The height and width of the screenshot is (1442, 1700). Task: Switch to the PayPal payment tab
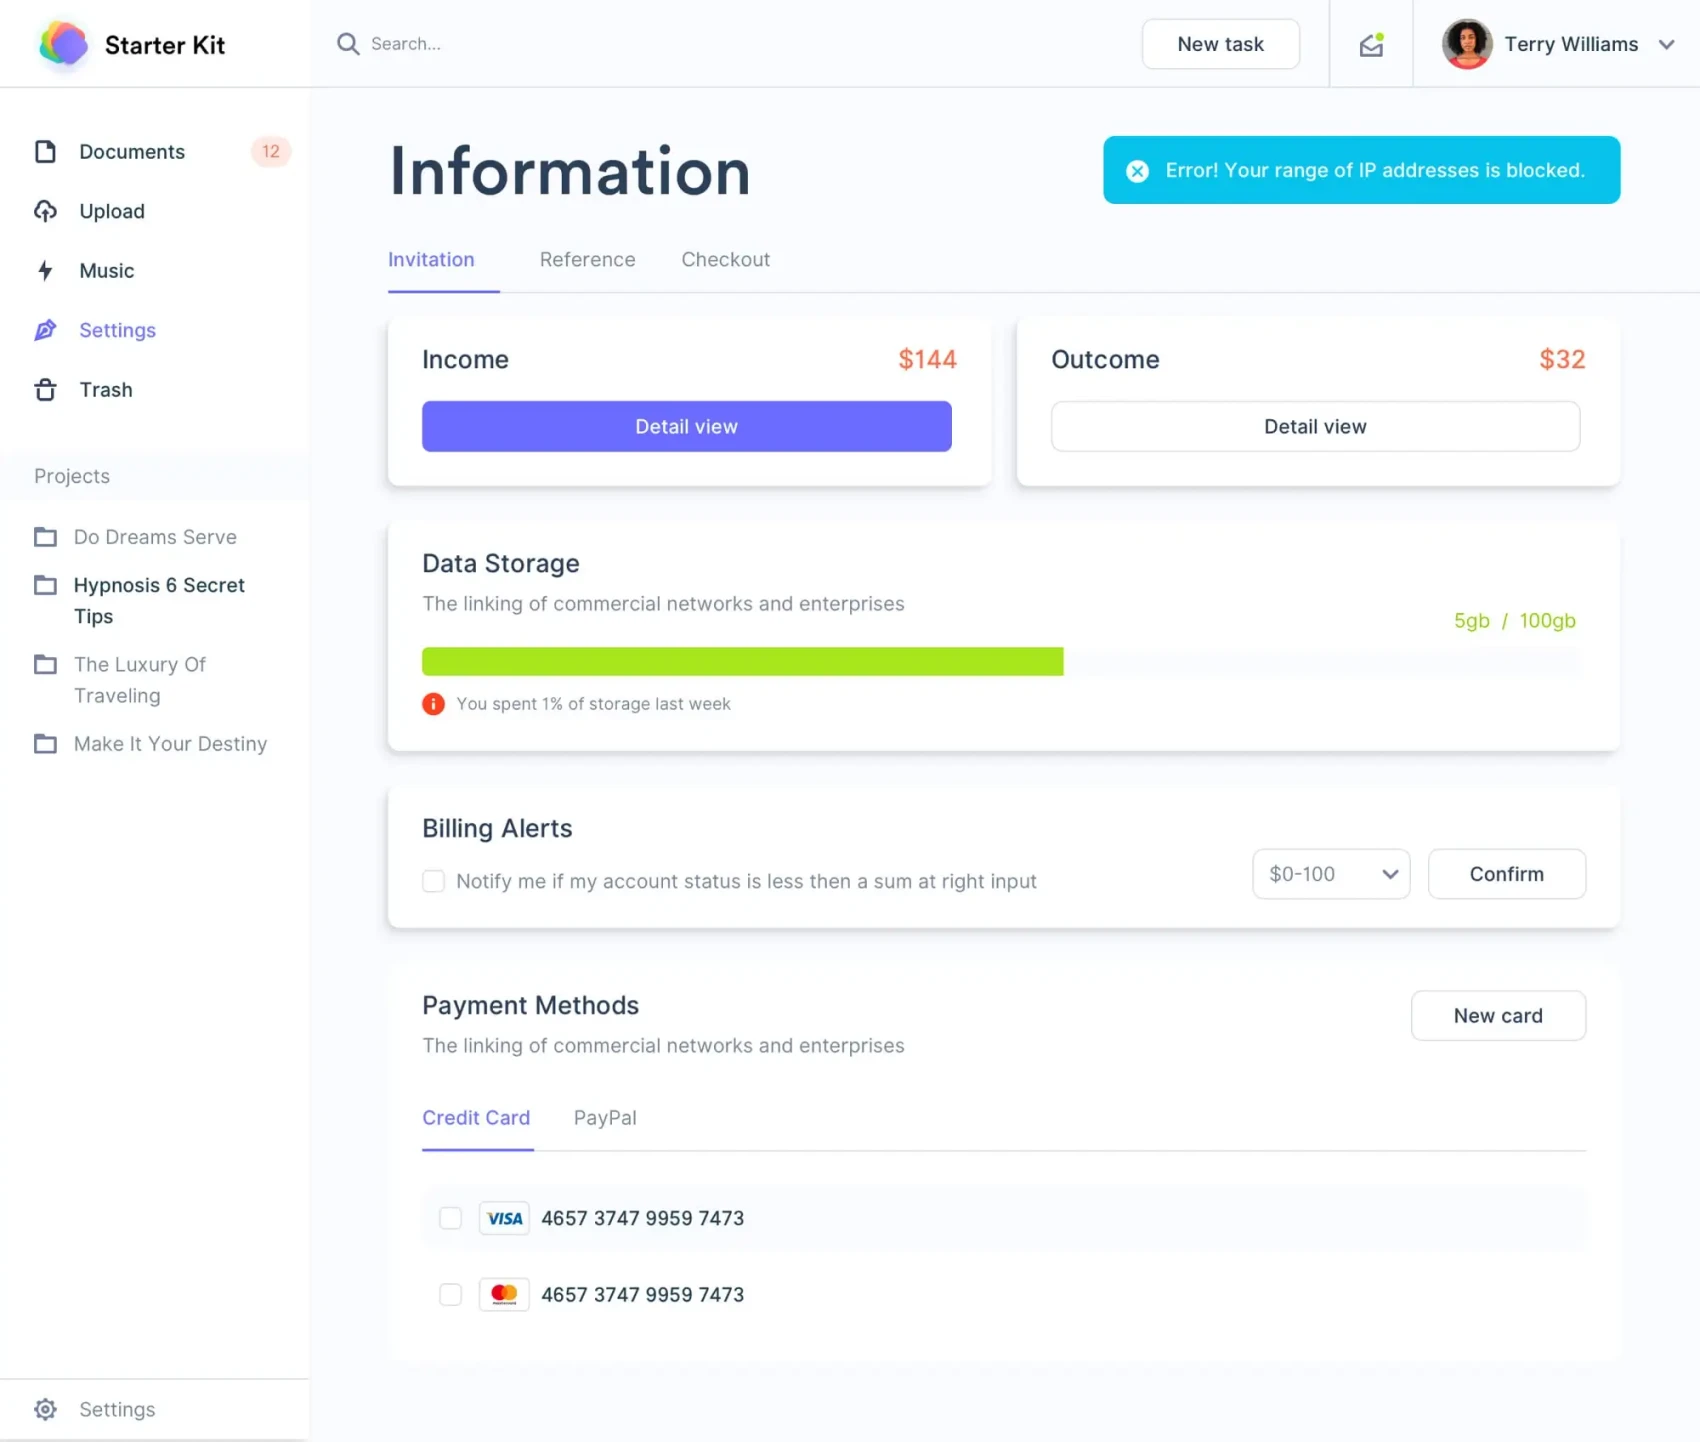pos(605,1118)
